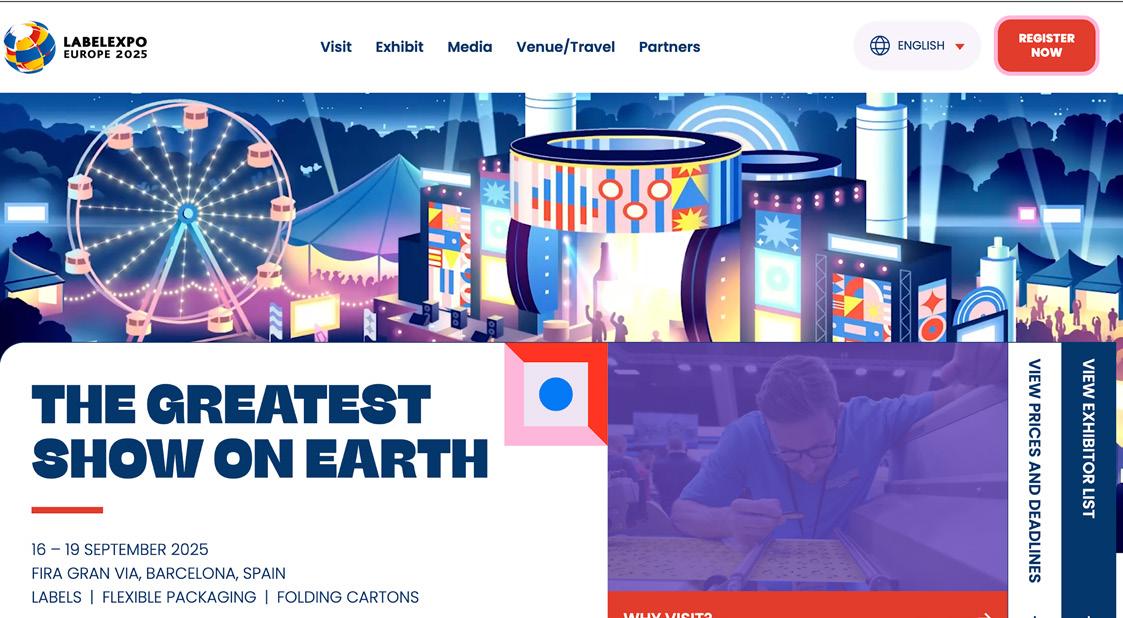
Task: Open the Exhibit menu
Action: pyautogui.click(x=400, y=47)
